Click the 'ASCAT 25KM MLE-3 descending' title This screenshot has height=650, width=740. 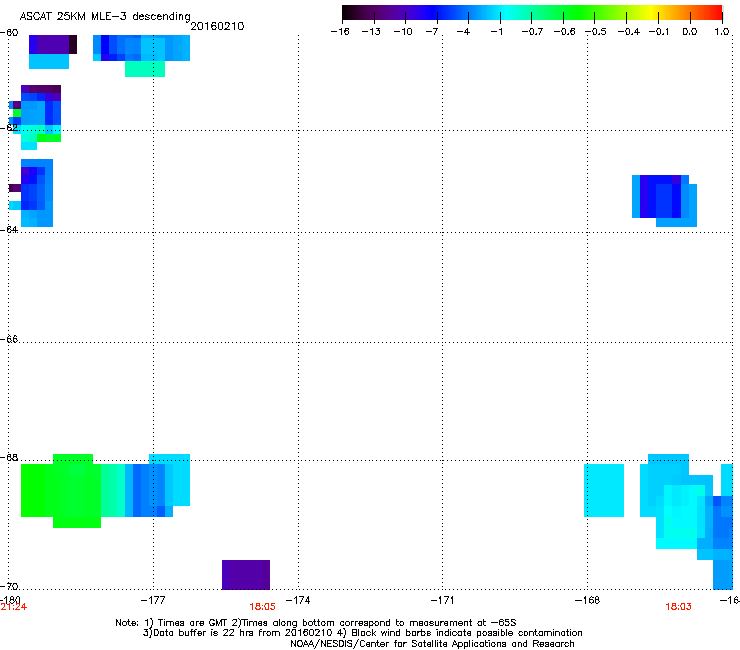point(105,16)
